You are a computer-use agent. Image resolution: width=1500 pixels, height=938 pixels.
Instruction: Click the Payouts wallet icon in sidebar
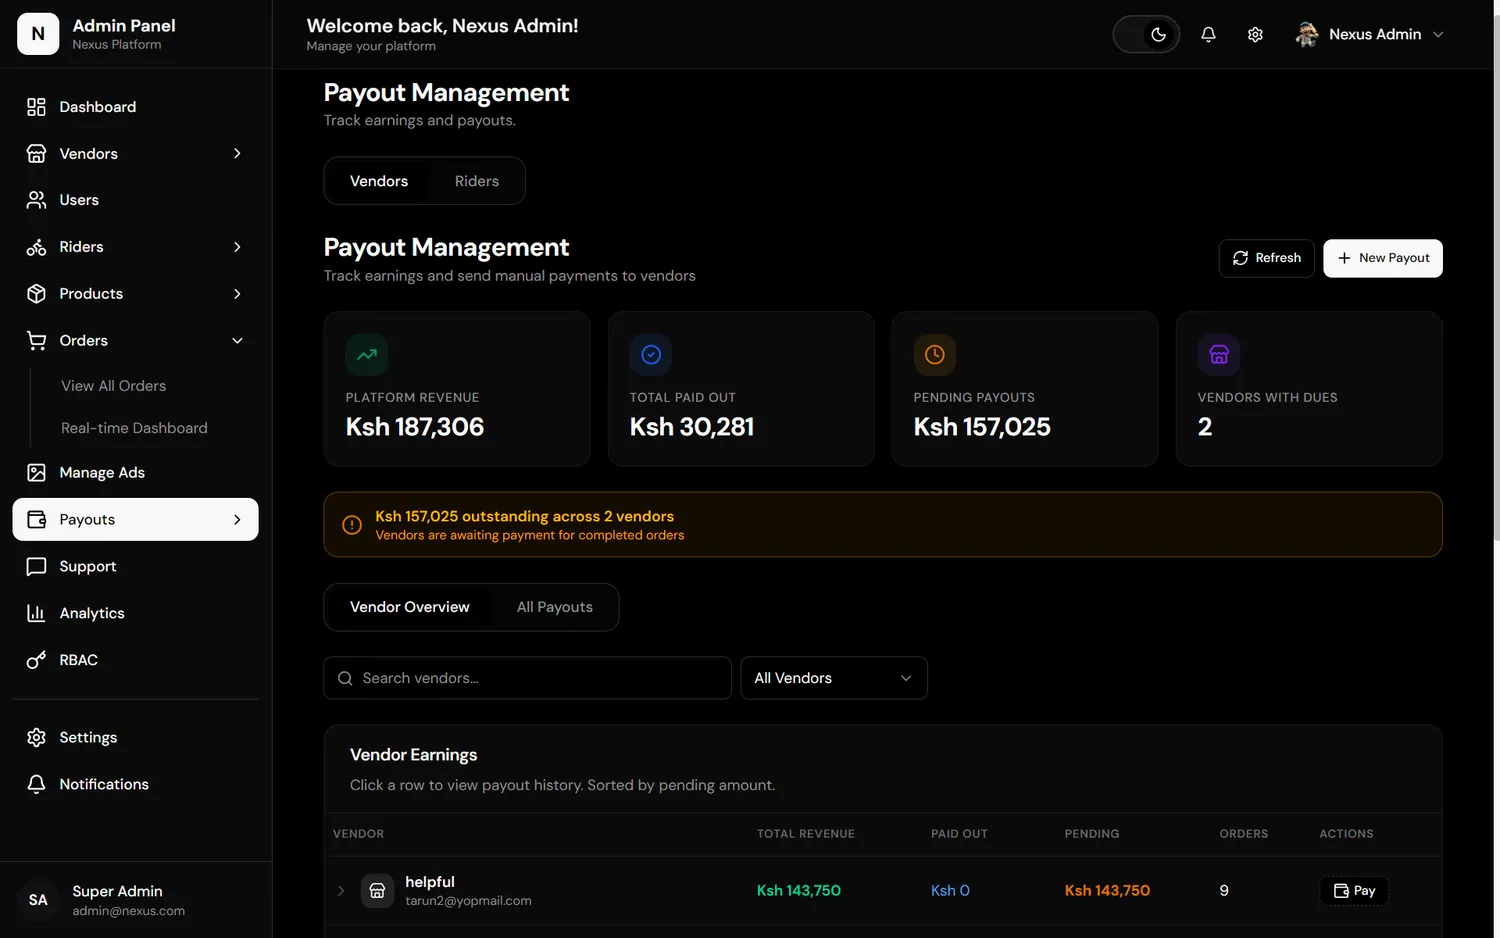36,519
